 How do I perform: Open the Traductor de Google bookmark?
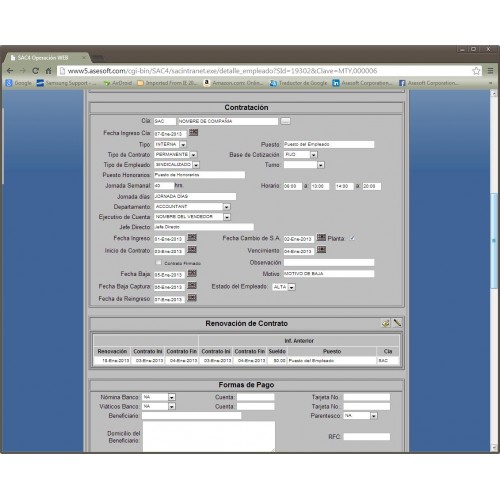pyautogui.click(x=299, y=83)
